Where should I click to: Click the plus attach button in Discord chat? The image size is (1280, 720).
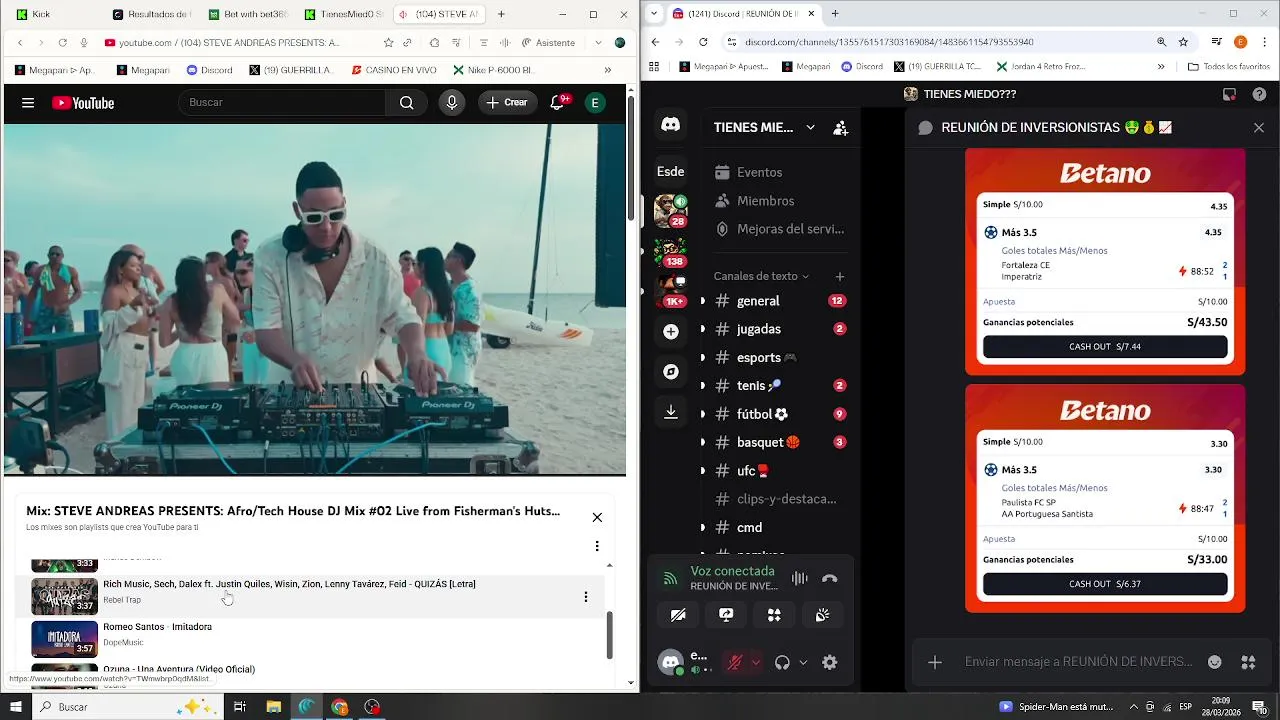(935, 661)
